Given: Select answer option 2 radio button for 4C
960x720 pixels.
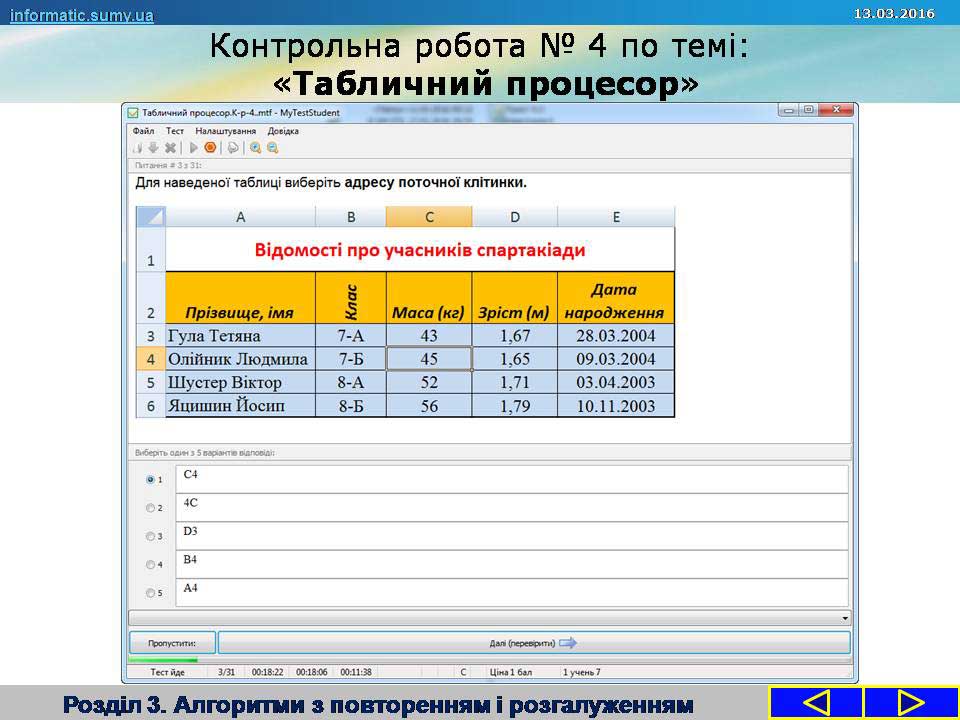Looking at the screenshot, I should [151, 508].
